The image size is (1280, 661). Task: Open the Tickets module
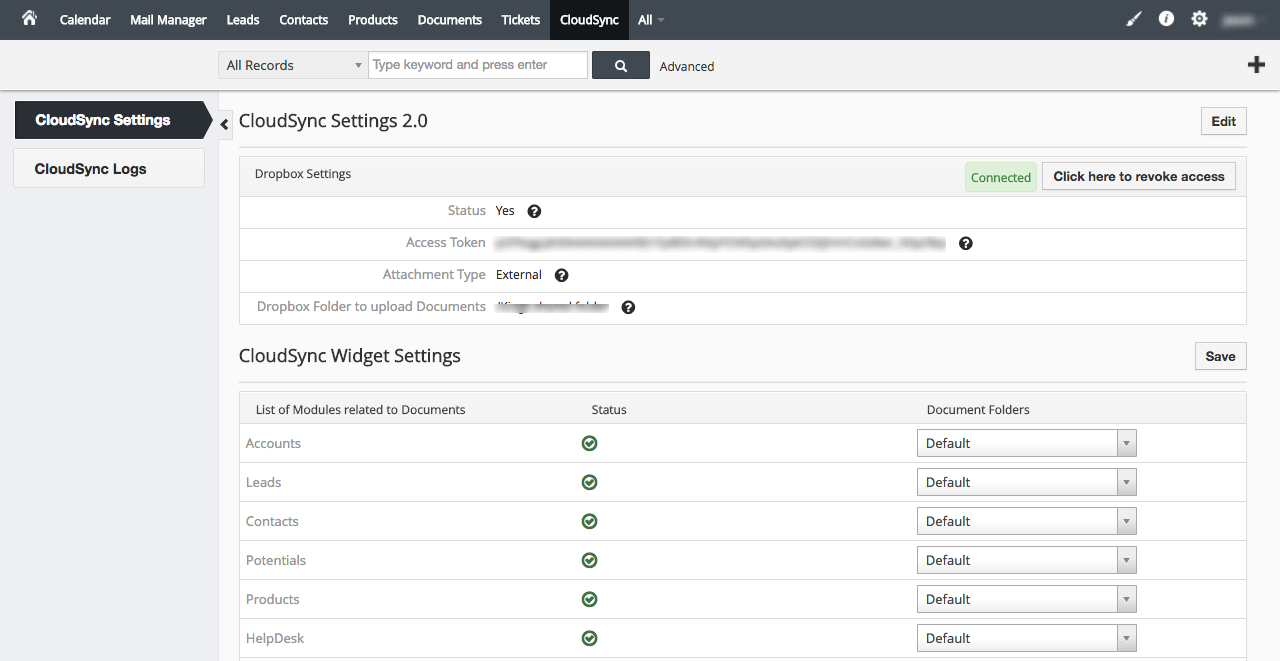521,20
